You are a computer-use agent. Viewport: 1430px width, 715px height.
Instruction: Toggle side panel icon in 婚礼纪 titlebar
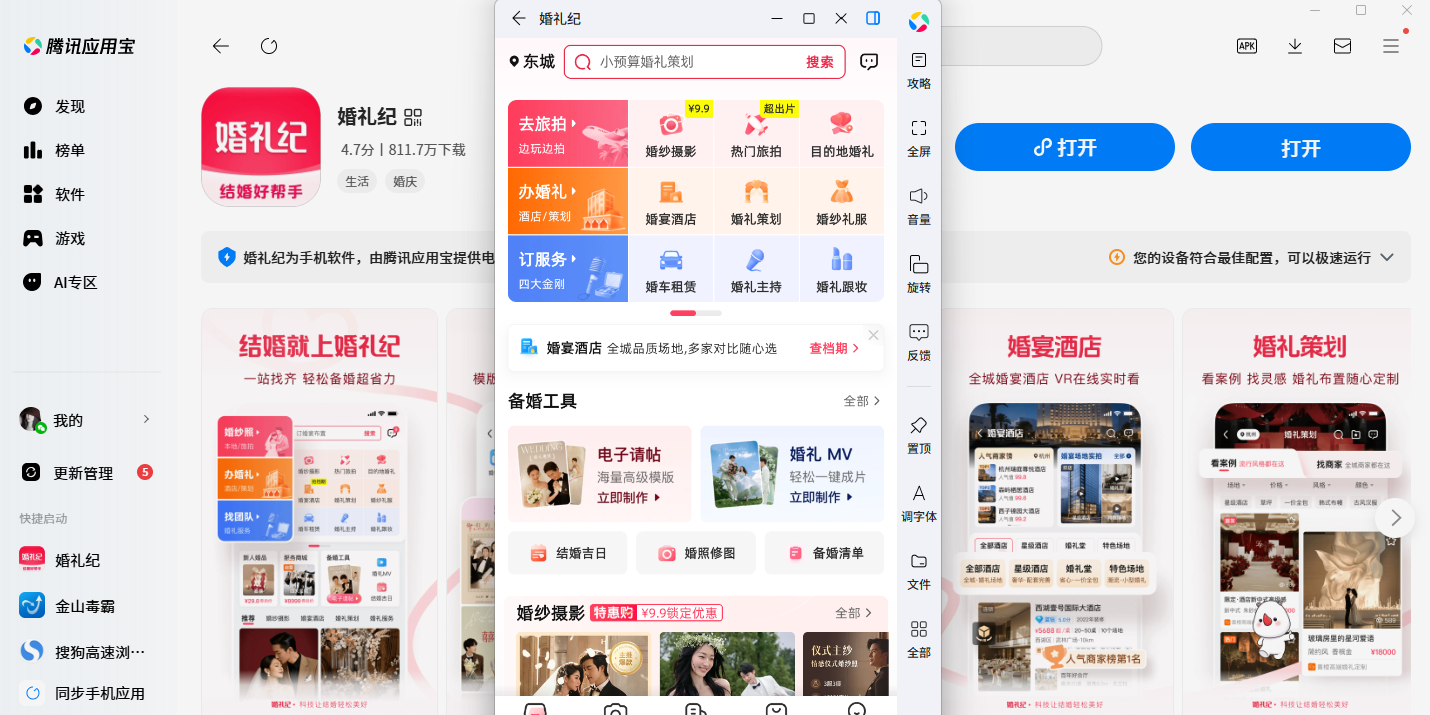(x=873, y=18)
